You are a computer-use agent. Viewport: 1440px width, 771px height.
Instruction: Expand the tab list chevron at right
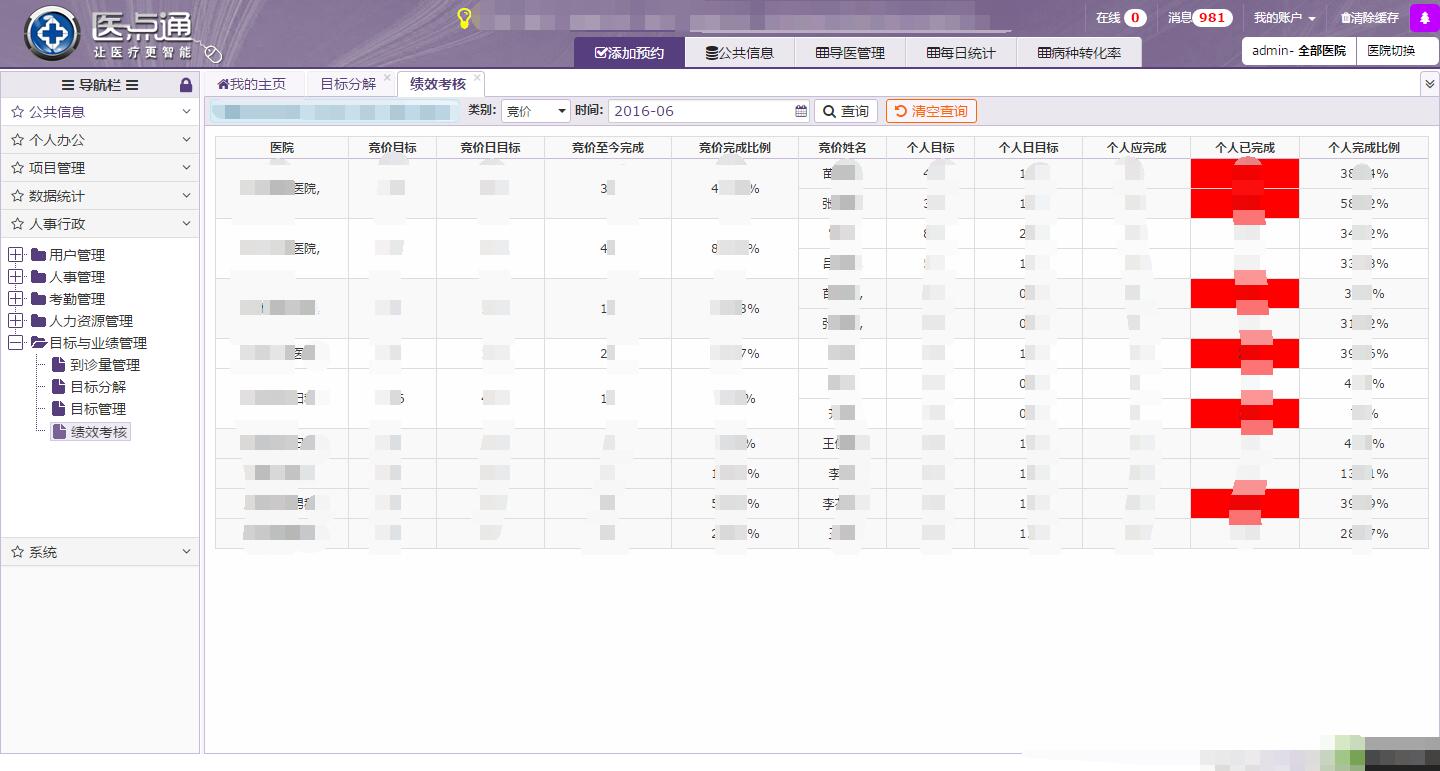point(1429,85)
